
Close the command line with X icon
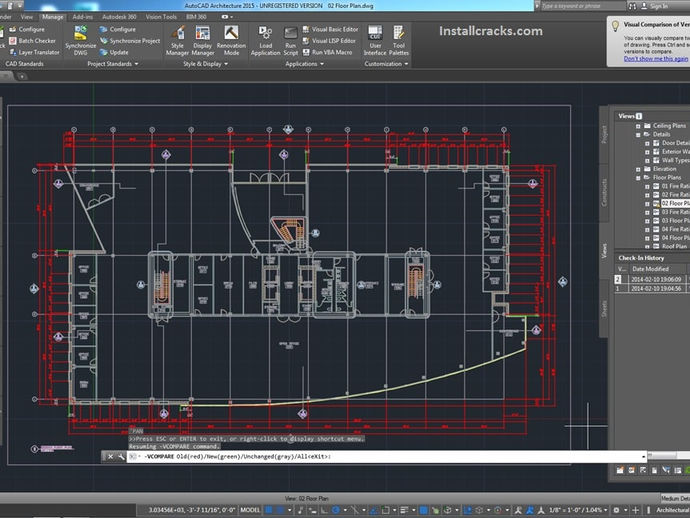[110, 457]
